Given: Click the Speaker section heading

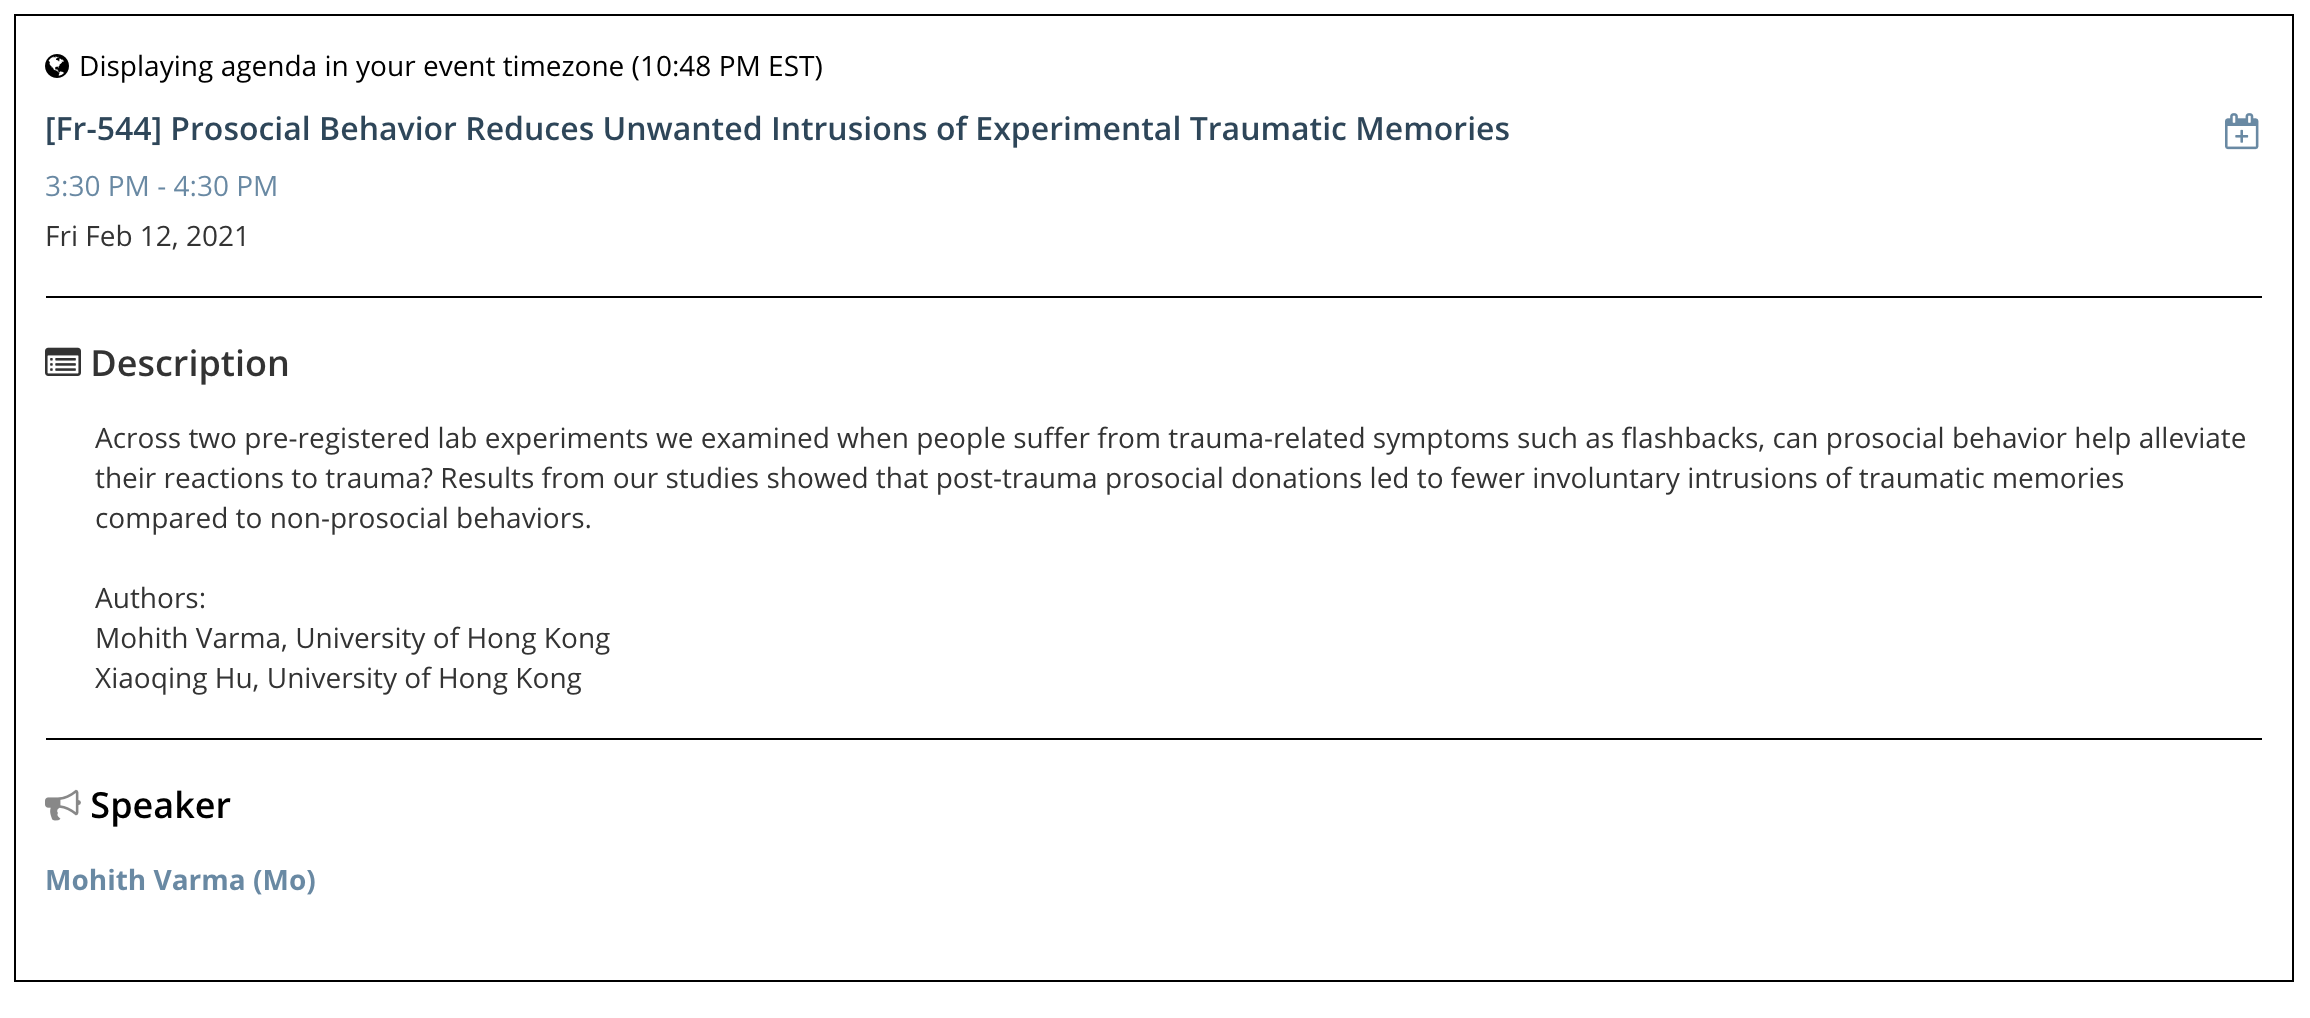Looking at the screenshot, I should [160, 805].
